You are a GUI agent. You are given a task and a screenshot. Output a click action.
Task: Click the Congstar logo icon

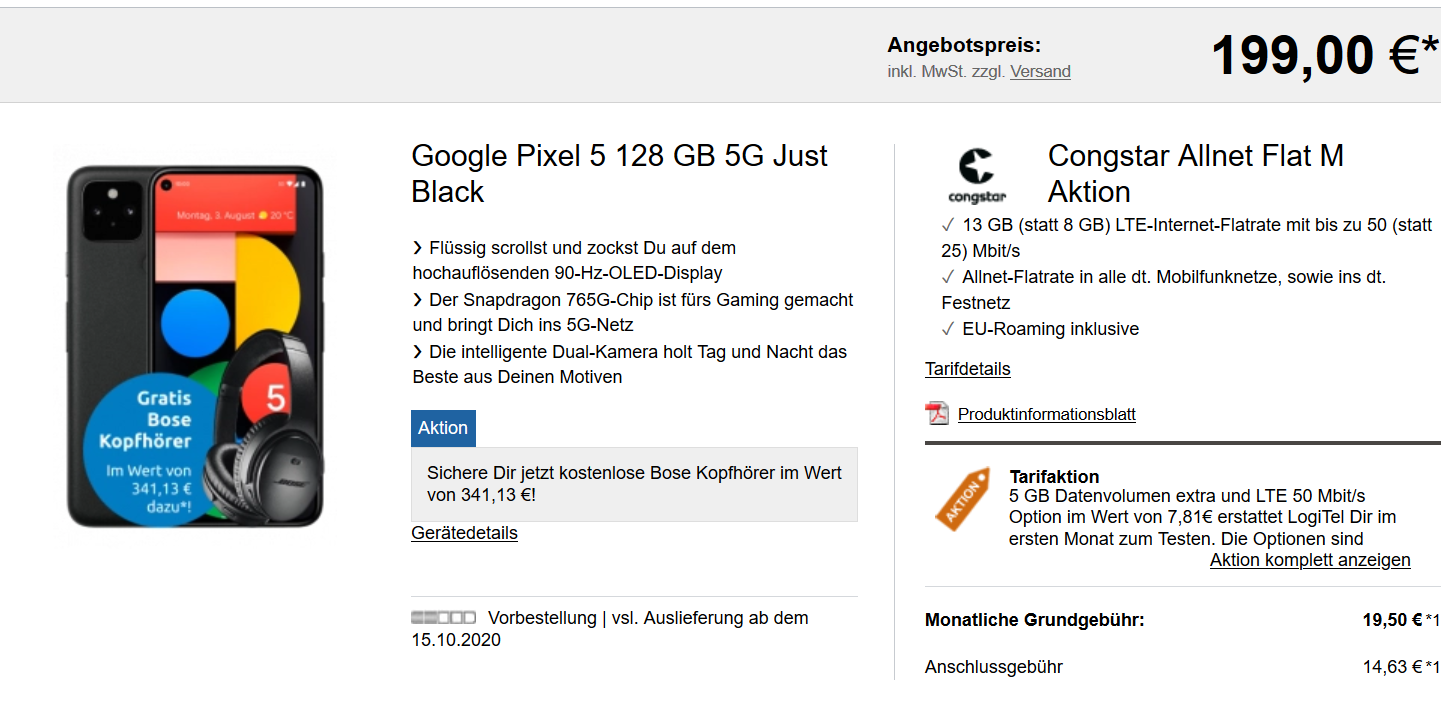click(977, 176)
